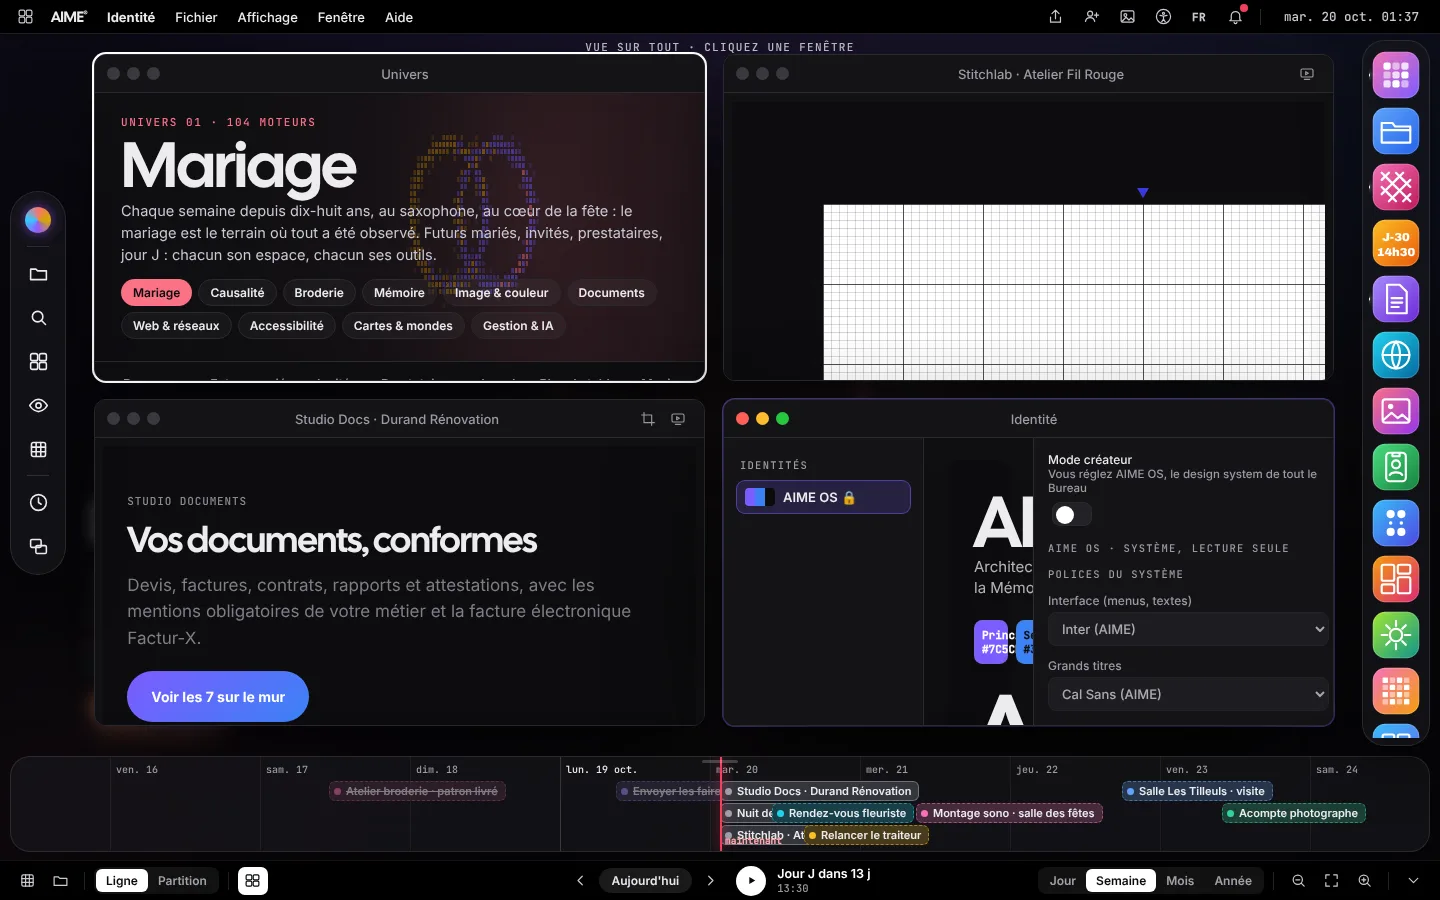Click the crop icon in Studio Docs window
The height and width of the screenshot is (900, 1440).
[648, 419]
